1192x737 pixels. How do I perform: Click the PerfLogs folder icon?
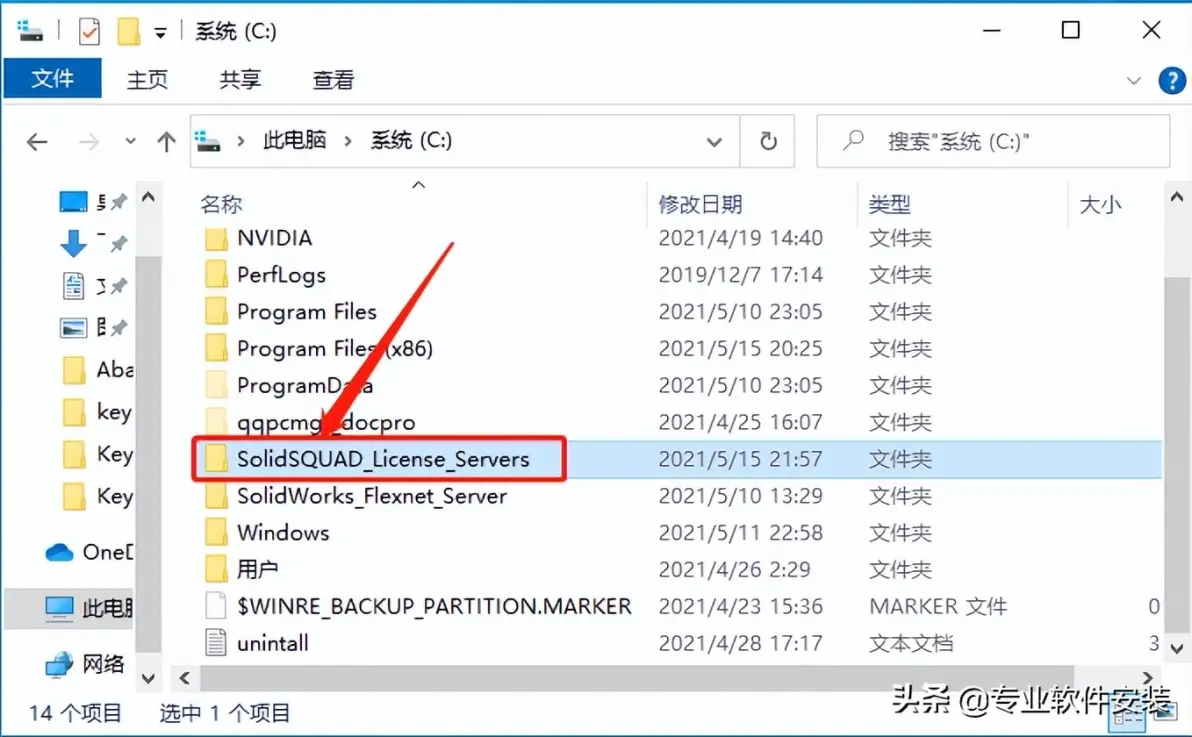pyautogui.click(x=216, y=275)
